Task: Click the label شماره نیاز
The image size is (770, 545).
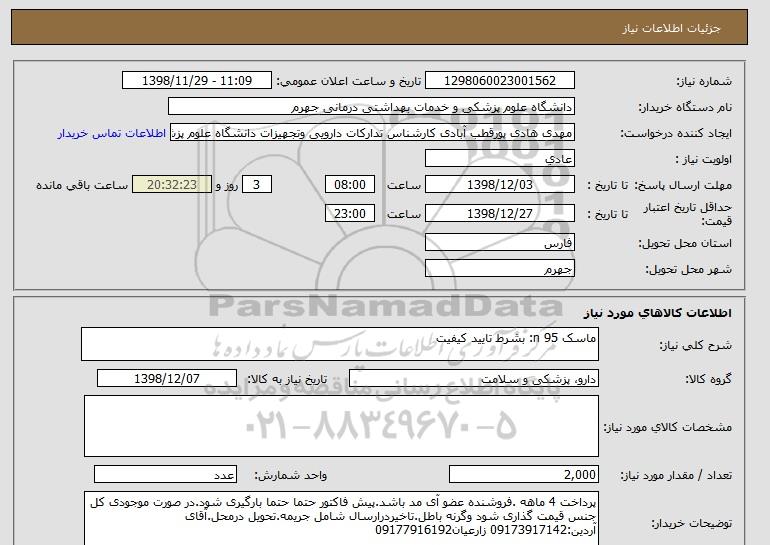Action: pyautogui.click(x=704, y=81)
